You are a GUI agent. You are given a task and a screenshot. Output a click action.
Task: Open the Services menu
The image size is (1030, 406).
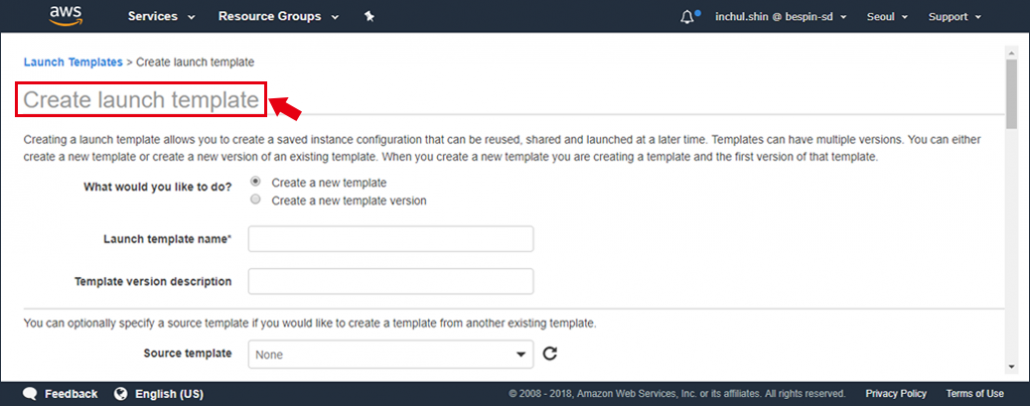tap(162, 16)
